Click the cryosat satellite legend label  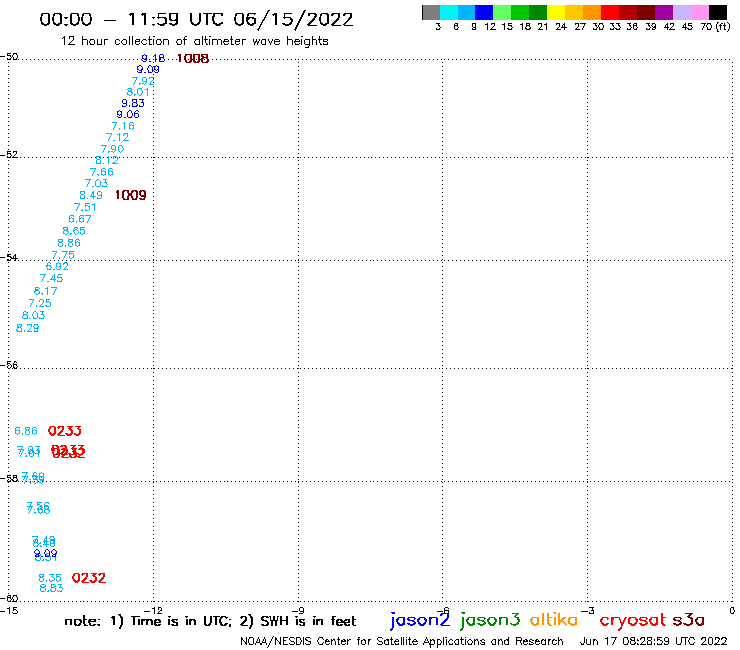[633, 621]
